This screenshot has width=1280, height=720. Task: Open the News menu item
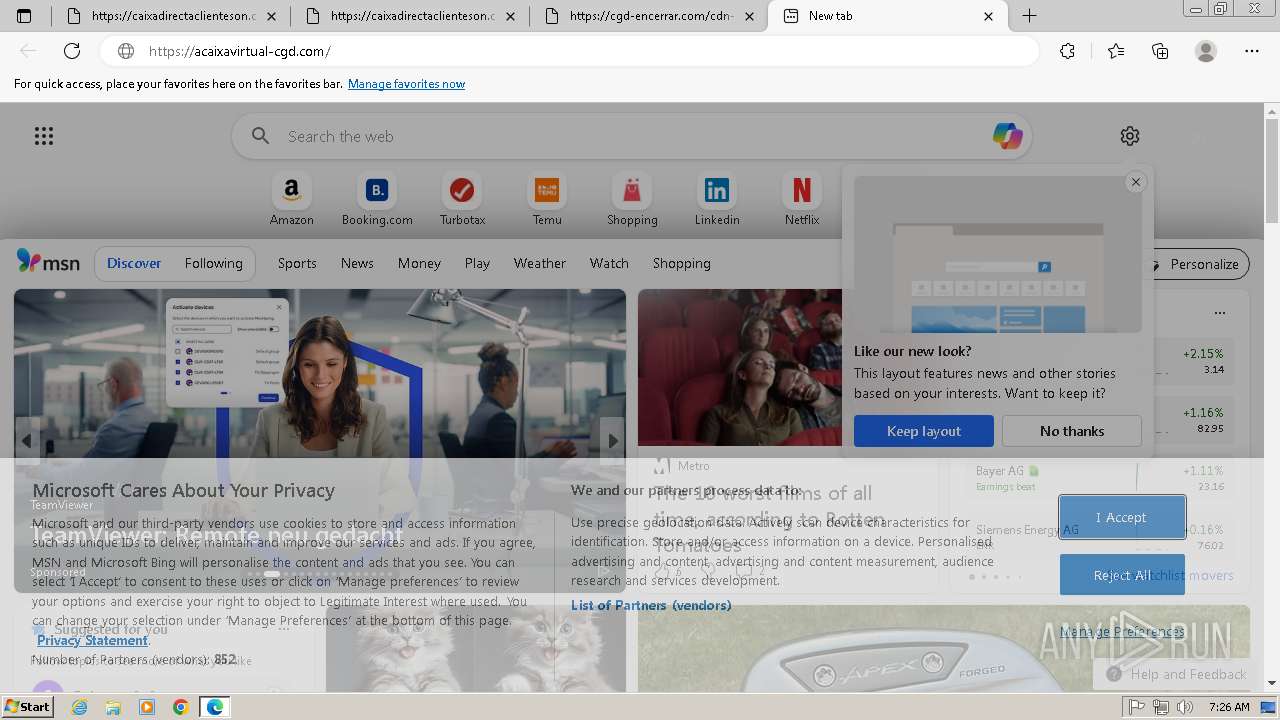(357, 263)
